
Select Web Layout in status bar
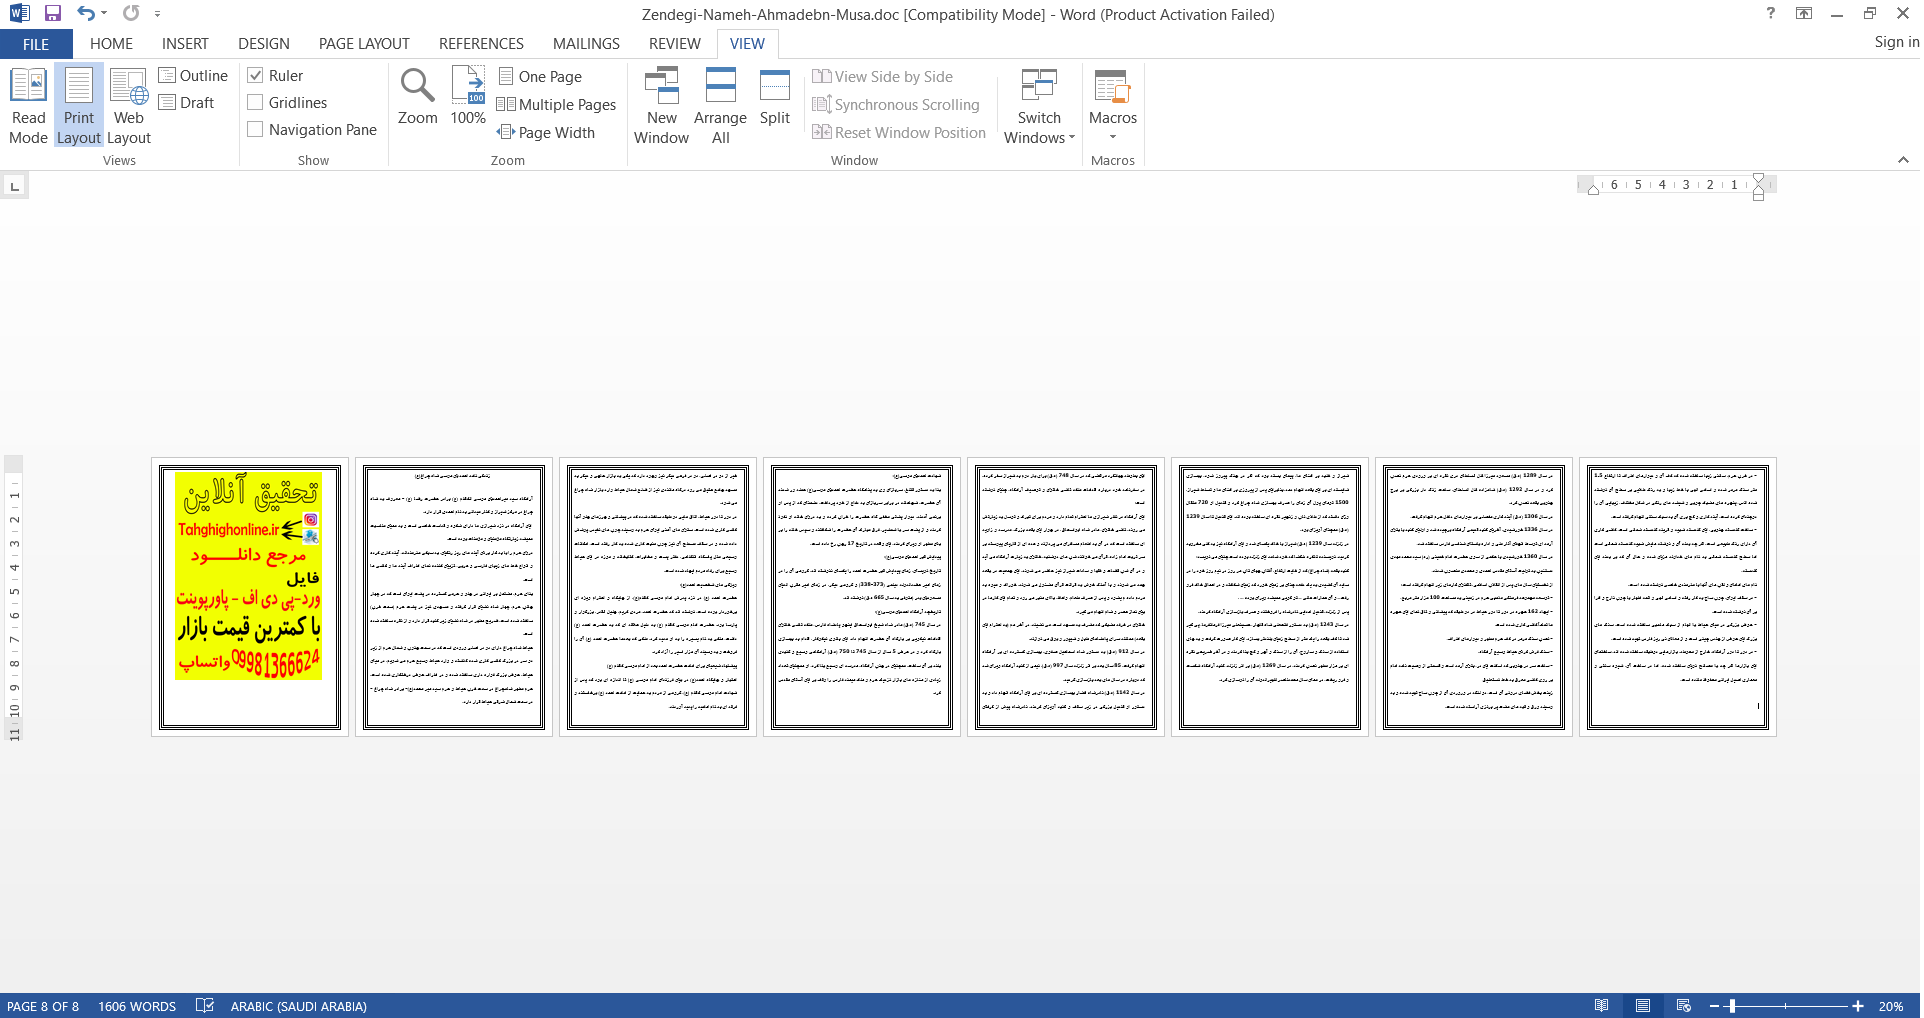point(1684,1006)
